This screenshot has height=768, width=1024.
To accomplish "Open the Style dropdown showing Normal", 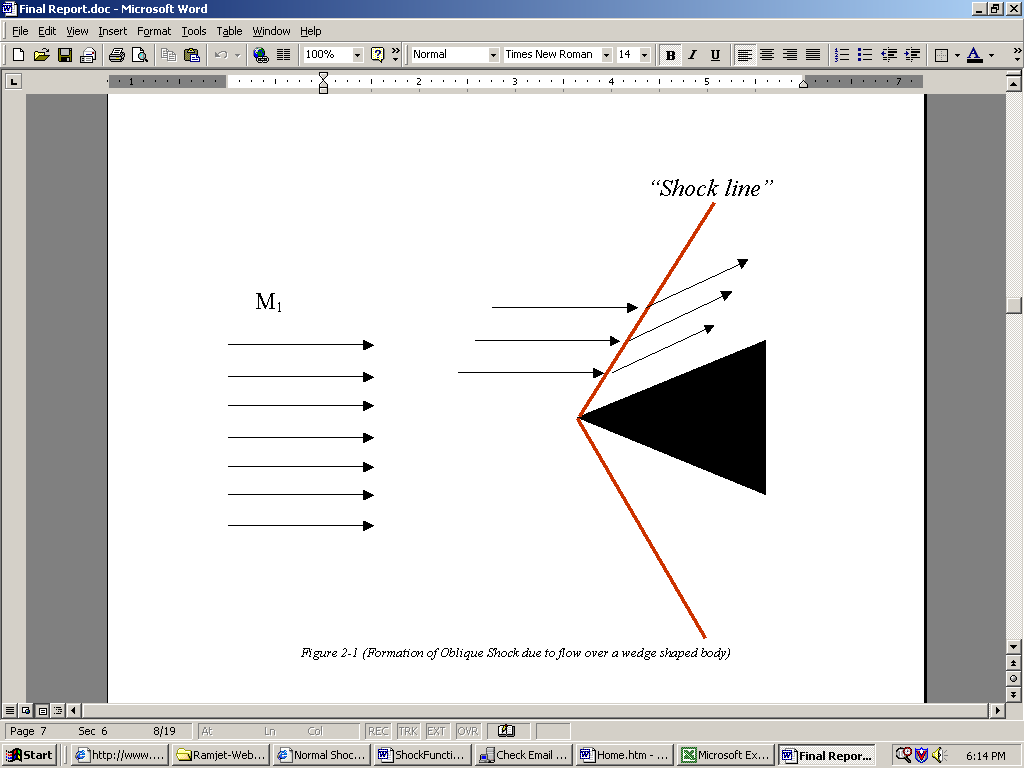I will click(x=493, y=55).
